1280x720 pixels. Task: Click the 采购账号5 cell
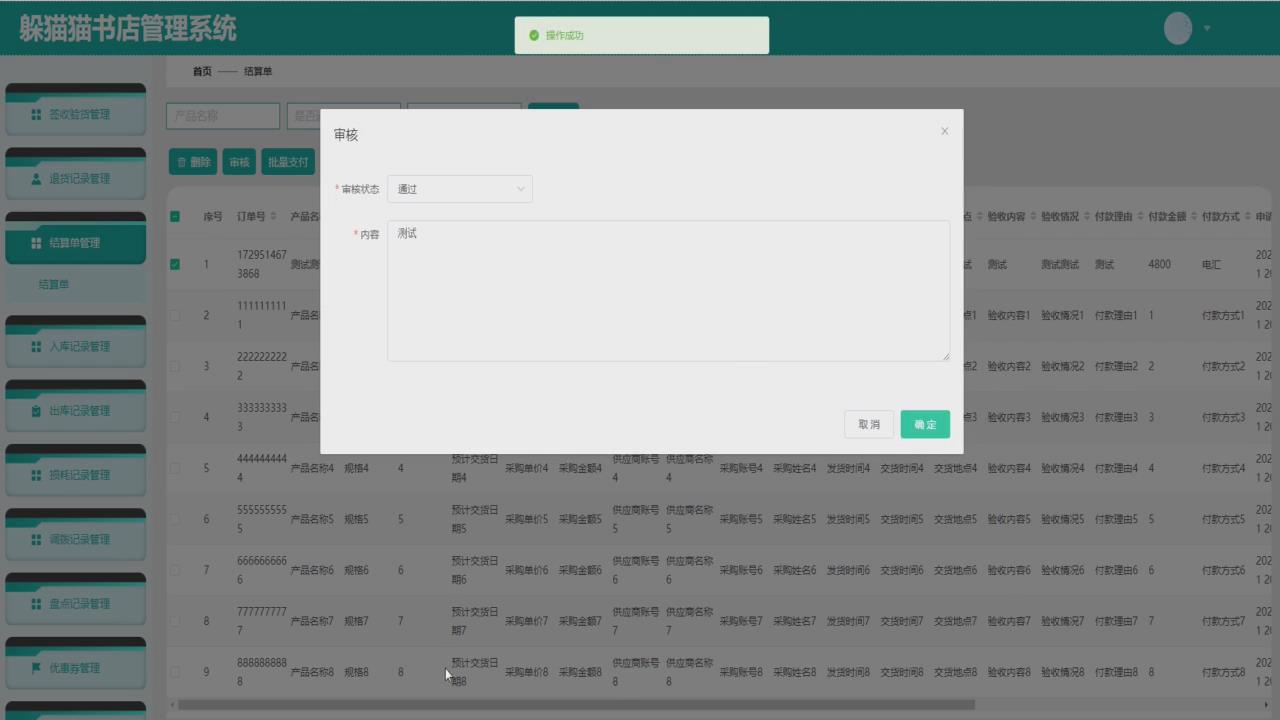click(741, 519)
